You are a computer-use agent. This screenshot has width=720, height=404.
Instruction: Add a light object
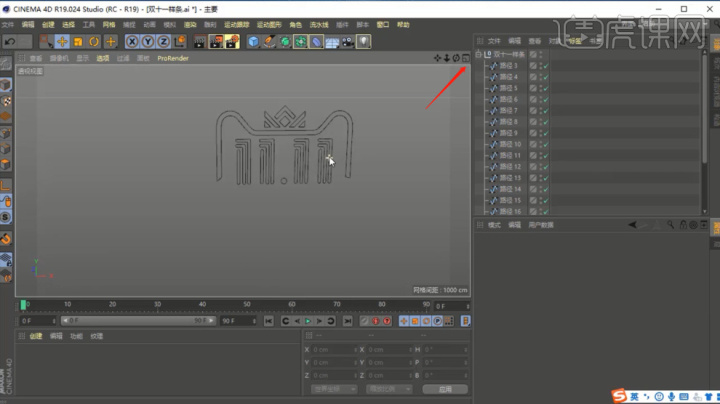coord(363,42)
